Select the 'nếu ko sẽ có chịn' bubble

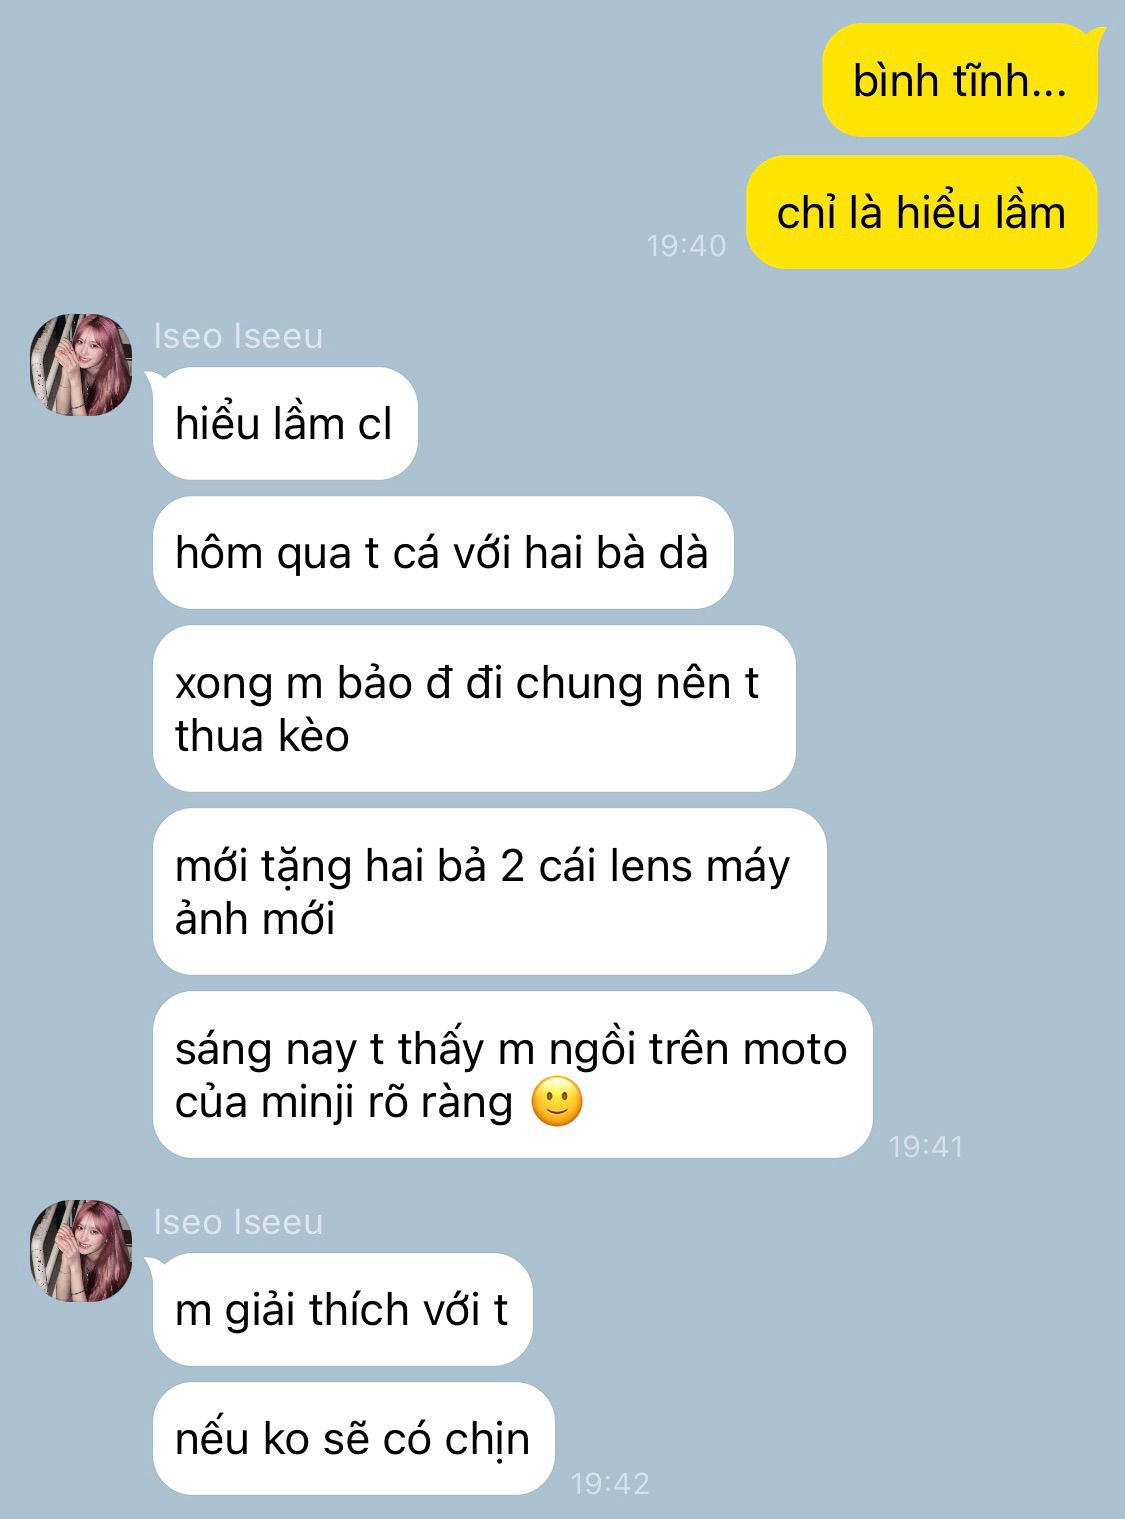(354, 1439)
